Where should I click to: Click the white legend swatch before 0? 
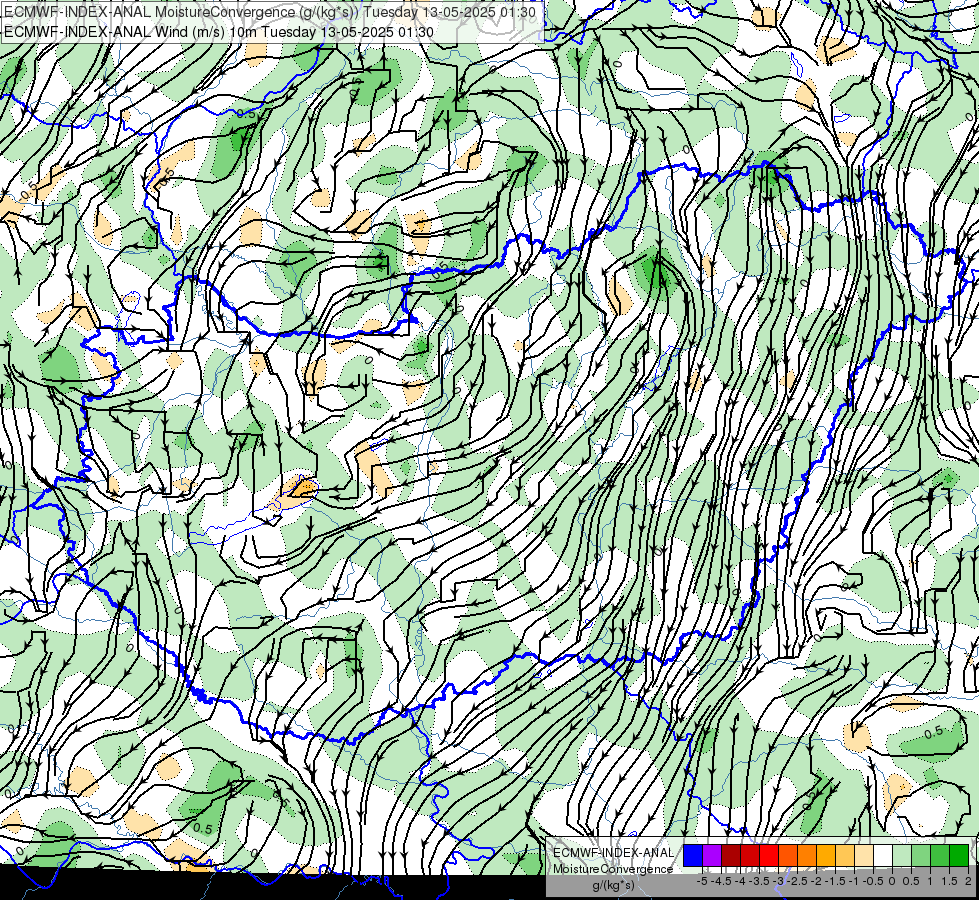[x=883, y=855]
